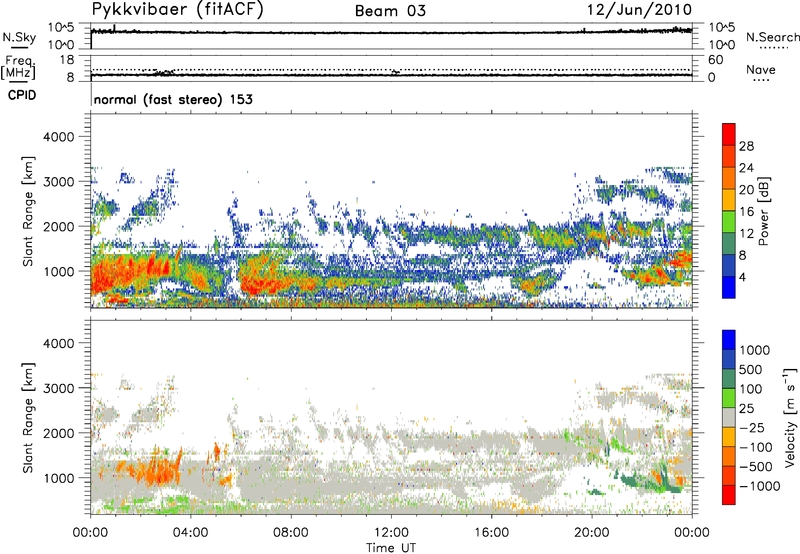Click the '28' power colorbar tick value
800x554 pixels.
pos(746,146)
